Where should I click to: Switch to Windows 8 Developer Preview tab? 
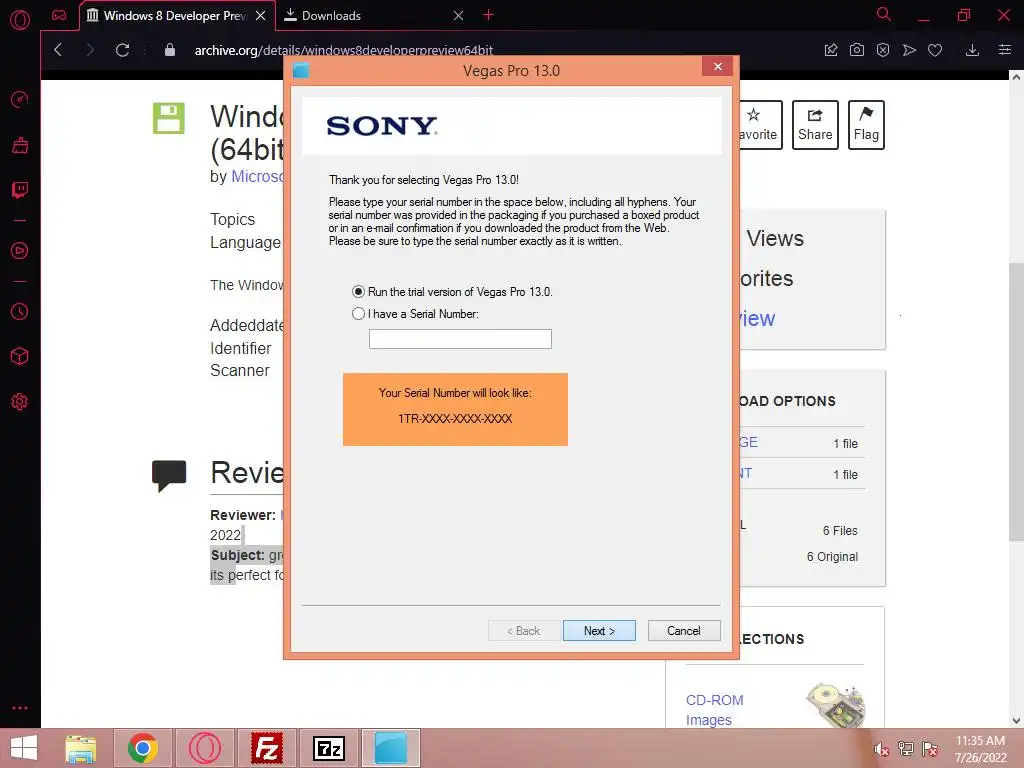[x=175, y=15]
